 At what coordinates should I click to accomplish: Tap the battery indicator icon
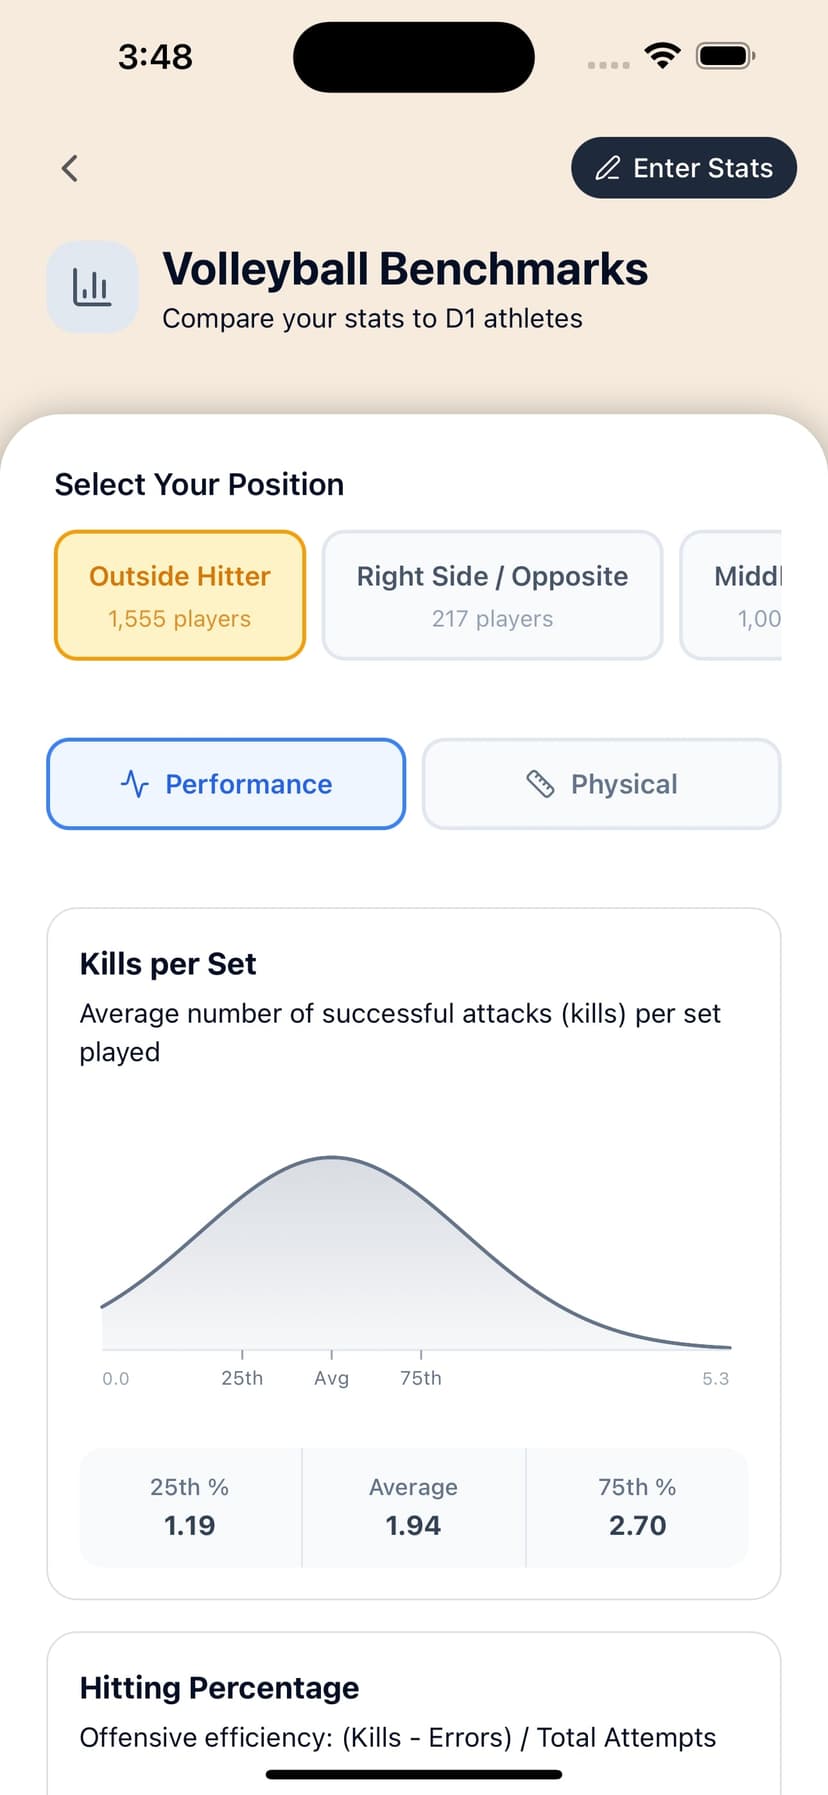click(x=725, y=57)
